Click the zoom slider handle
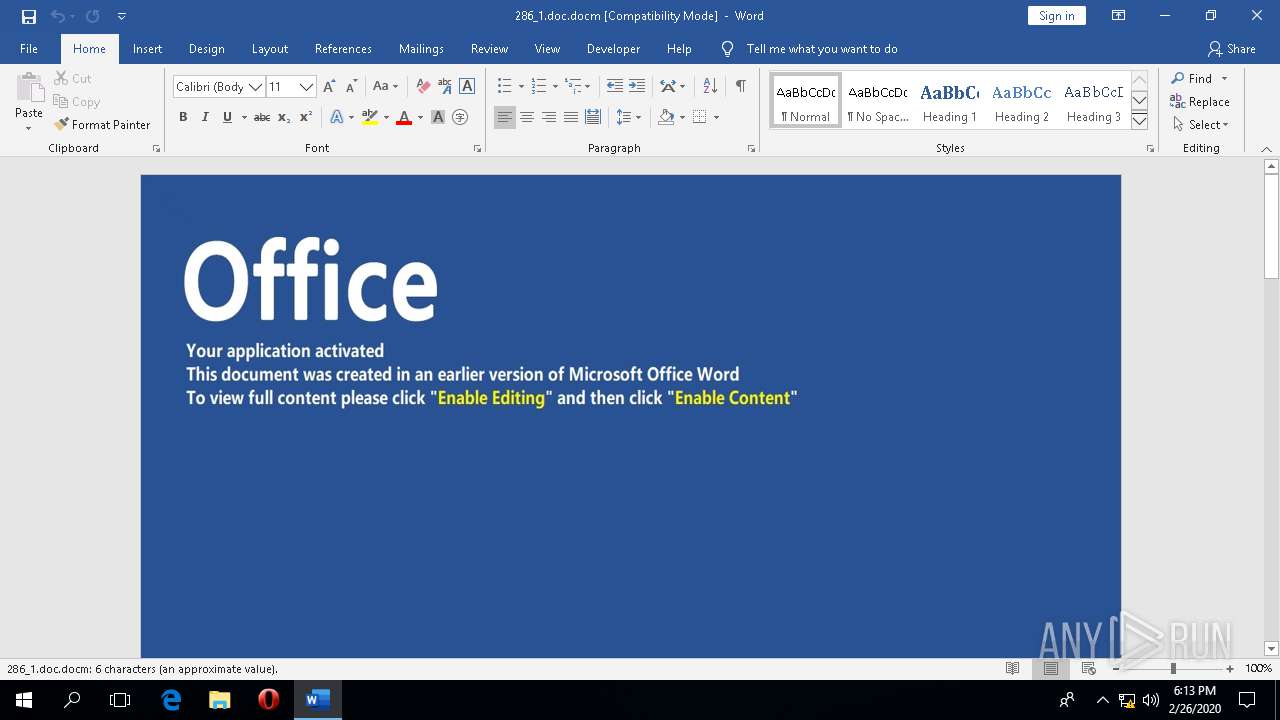The height and width of the screenshot is (720, 1280). pyautogui.click(x=1173, y=669)
